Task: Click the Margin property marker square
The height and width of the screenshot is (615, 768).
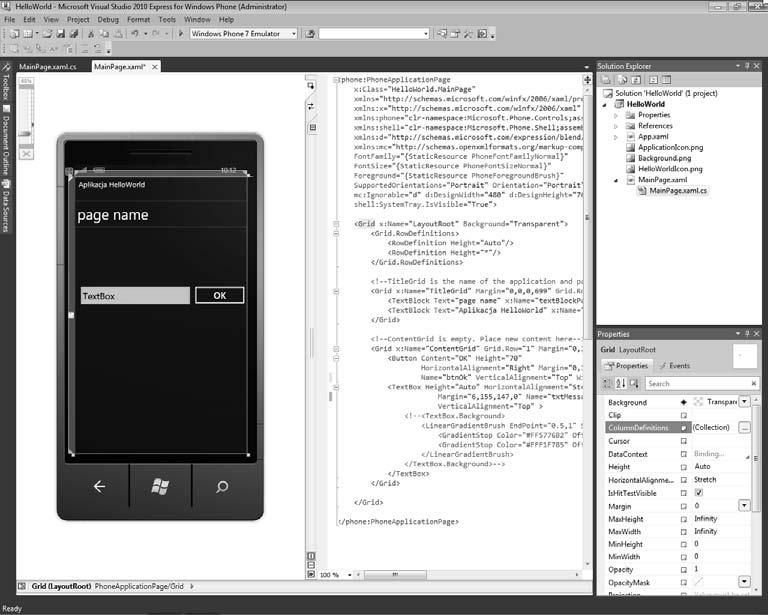Action: [x=684, y=506]
